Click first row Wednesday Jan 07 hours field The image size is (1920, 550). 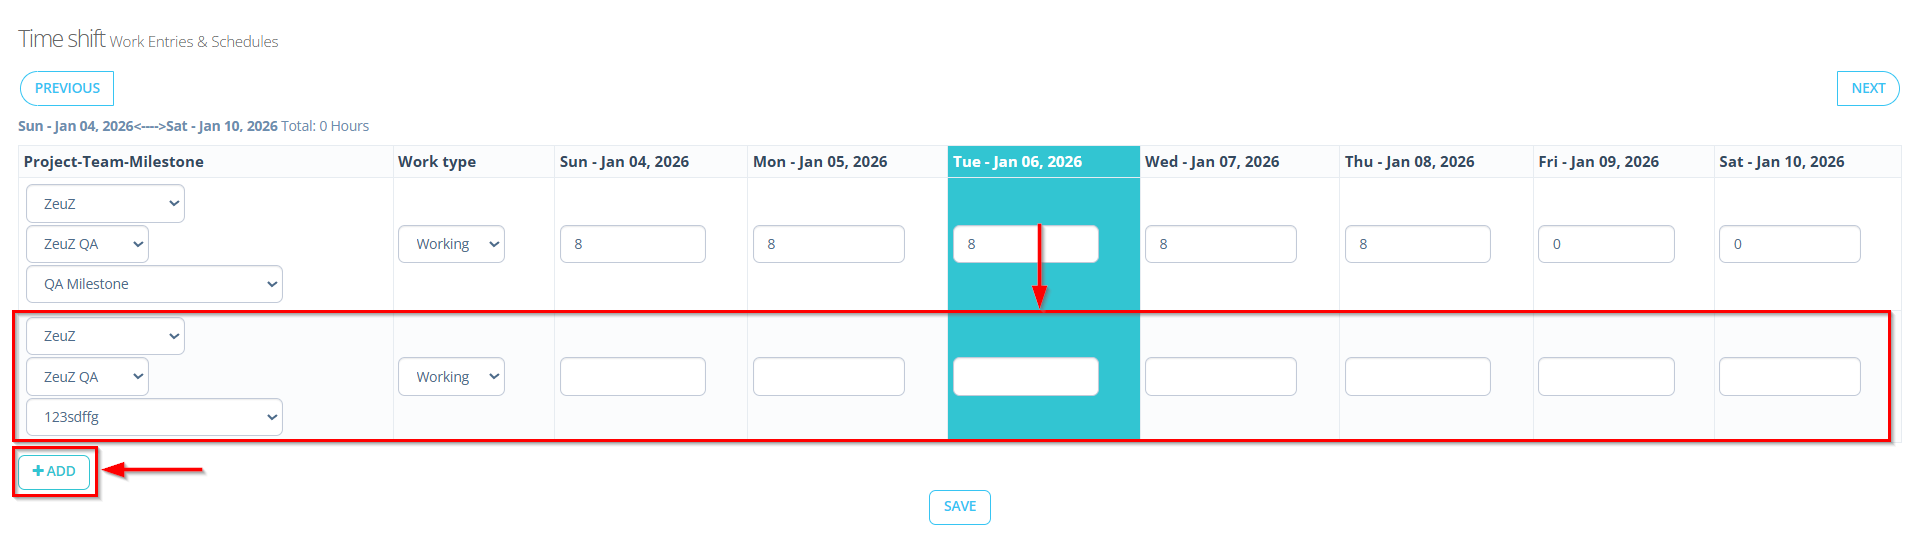coord(1220,244)
